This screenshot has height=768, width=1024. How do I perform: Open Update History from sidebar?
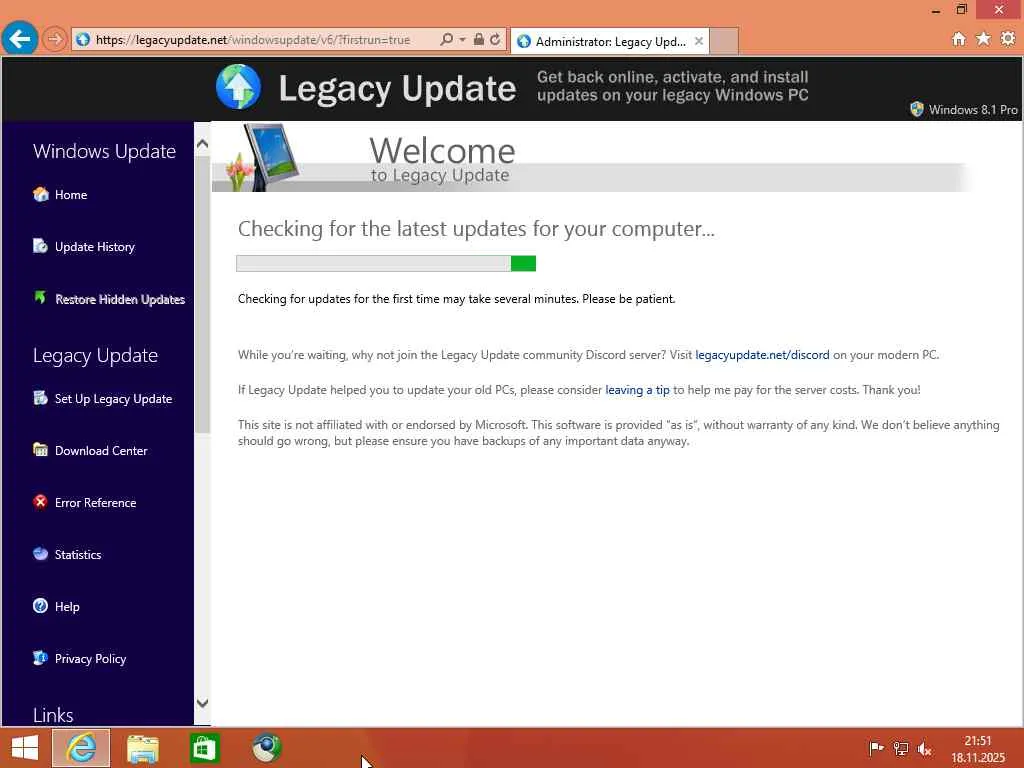coord(95,247)
